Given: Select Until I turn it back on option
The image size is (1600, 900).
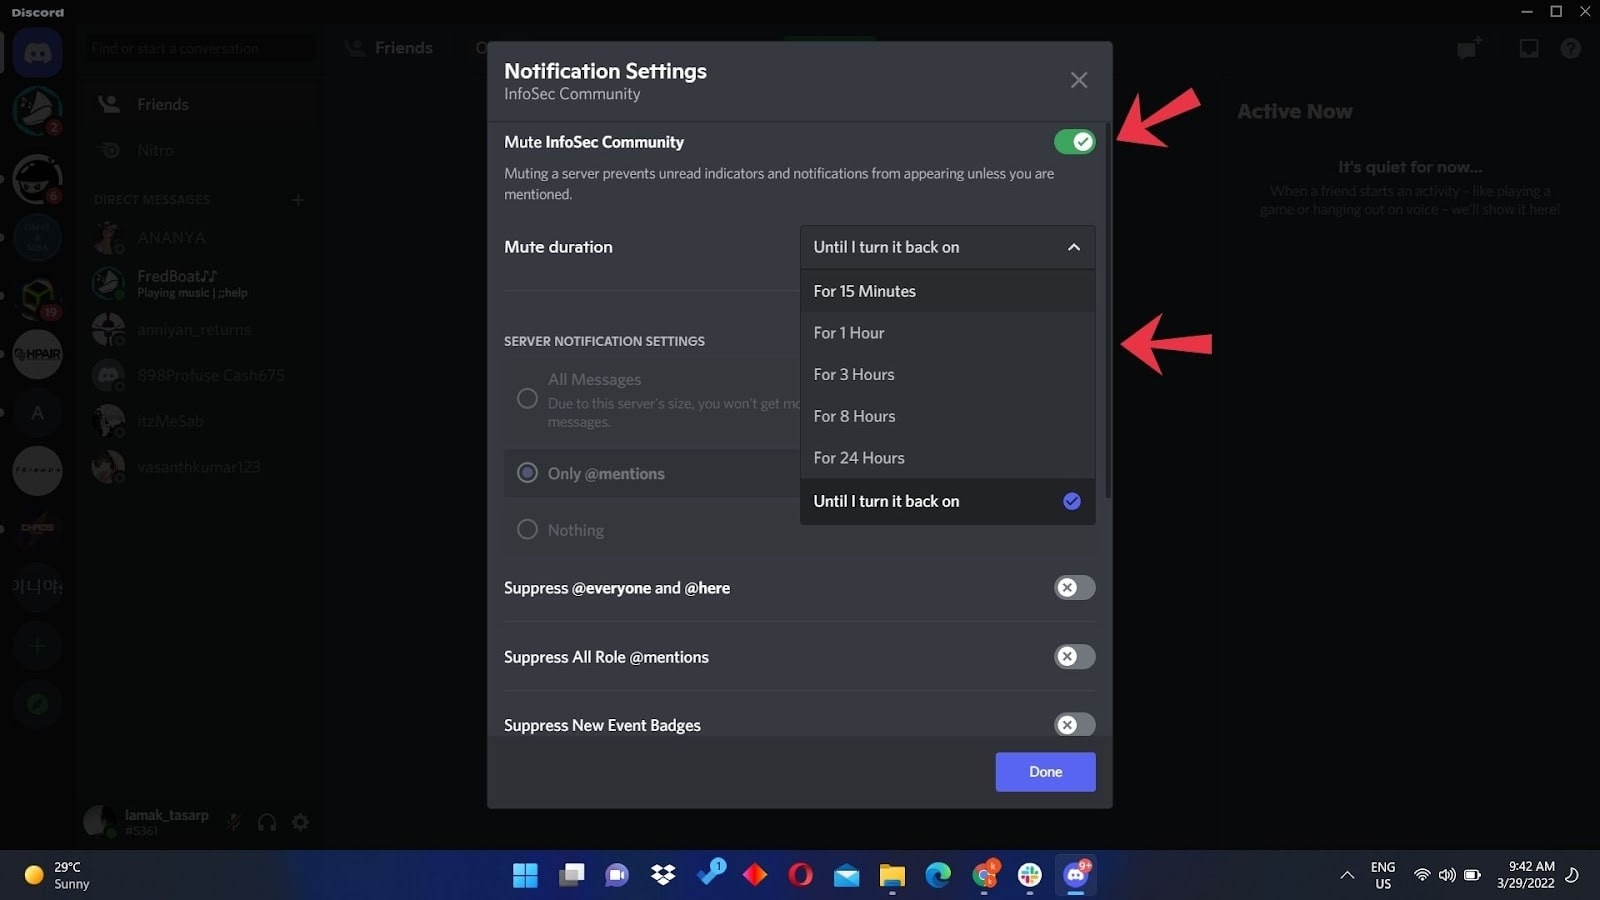Looking at the screenshot, I should pyautogui.click(x=947, y=501).
